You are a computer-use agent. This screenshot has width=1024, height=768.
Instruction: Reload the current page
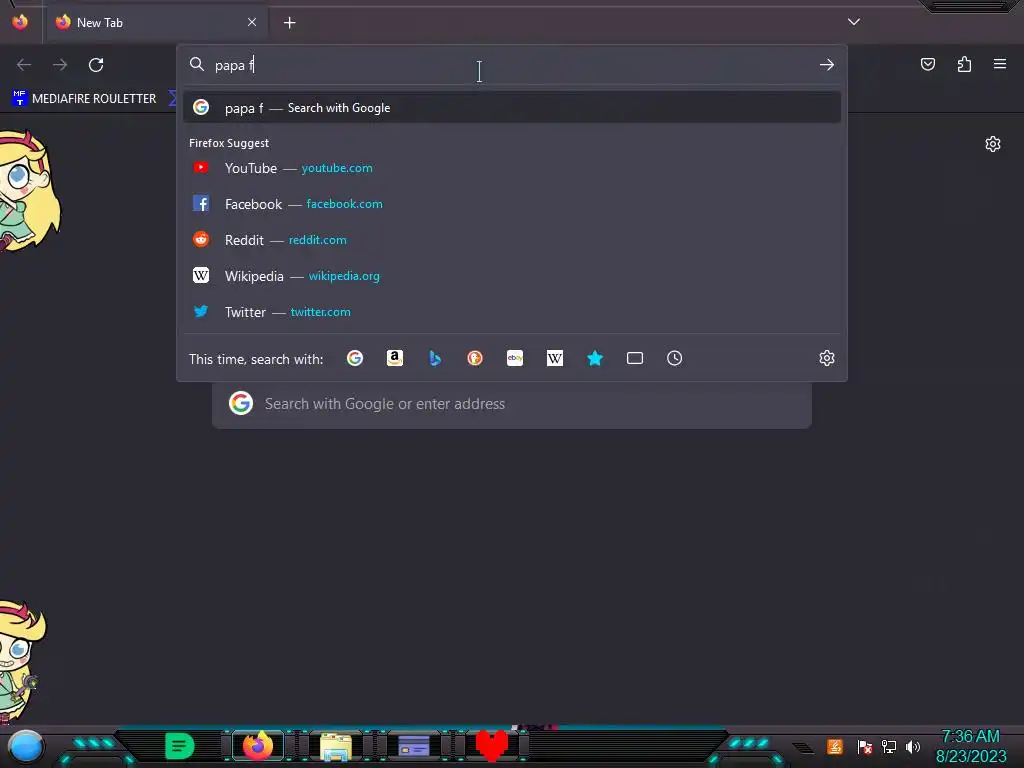[x=96, y=65]
